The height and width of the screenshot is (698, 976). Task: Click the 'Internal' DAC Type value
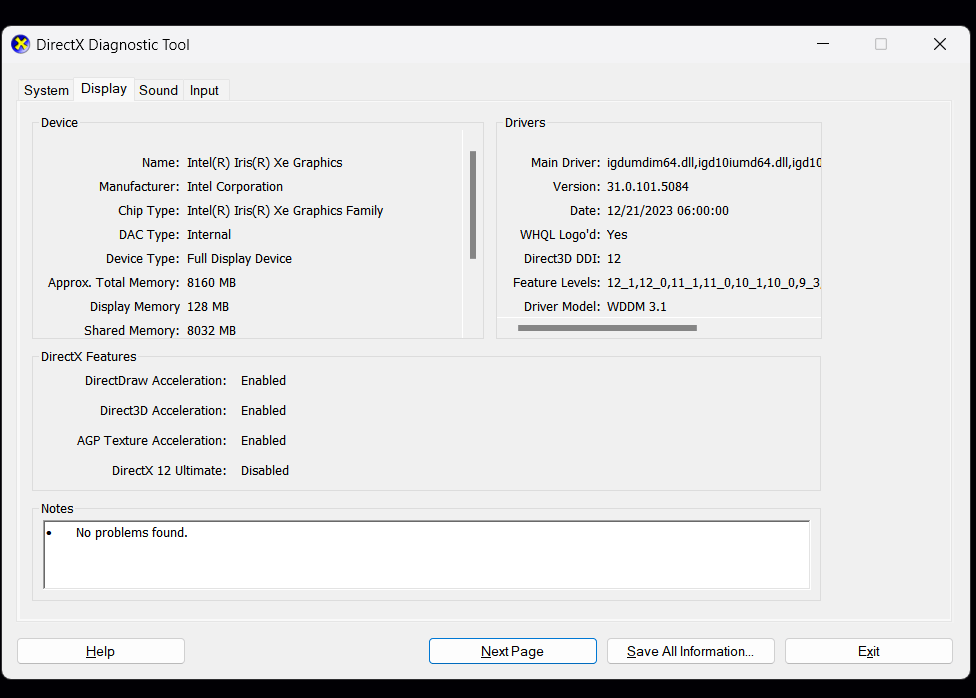click(x=209, y=235)
